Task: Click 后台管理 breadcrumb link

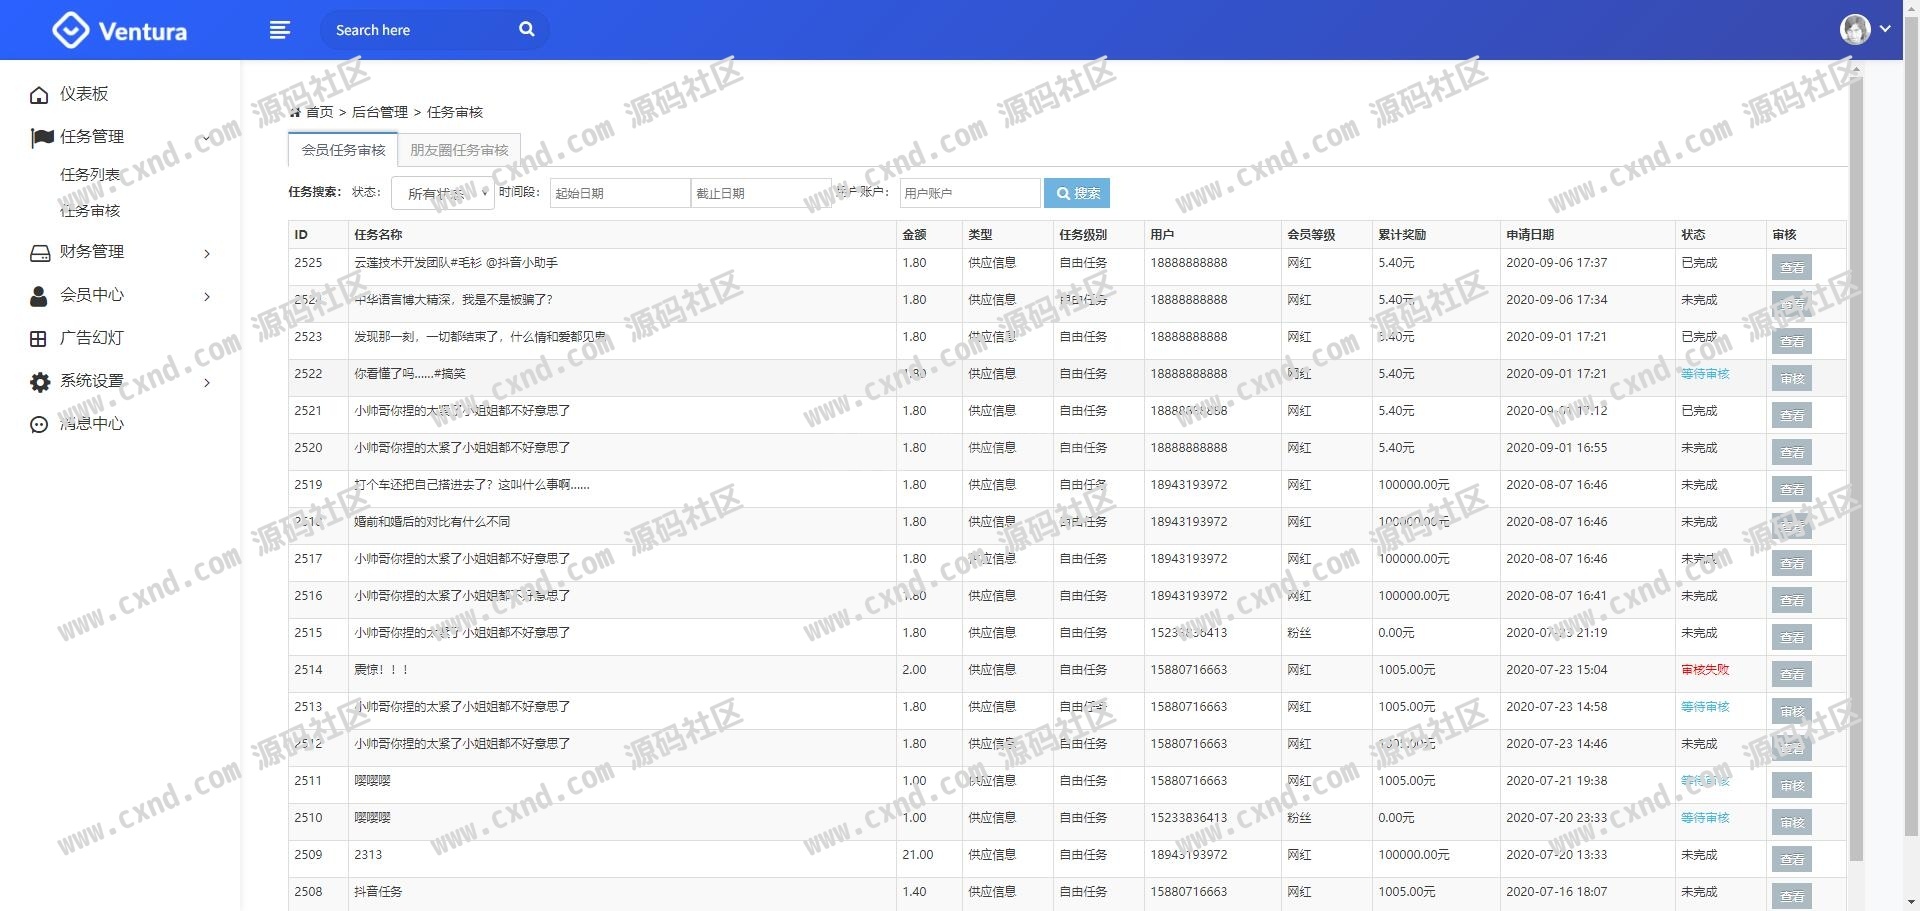Action: pyautogui.click(x=380, y=112)
